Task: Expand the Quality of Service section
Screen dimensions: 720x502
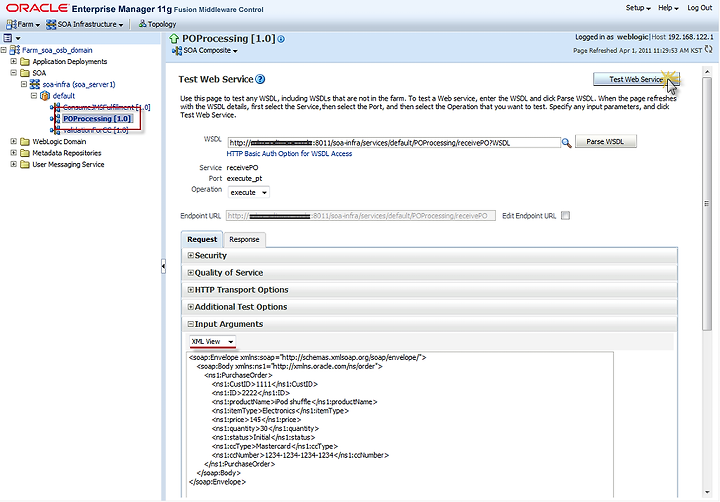Action: 191,273
